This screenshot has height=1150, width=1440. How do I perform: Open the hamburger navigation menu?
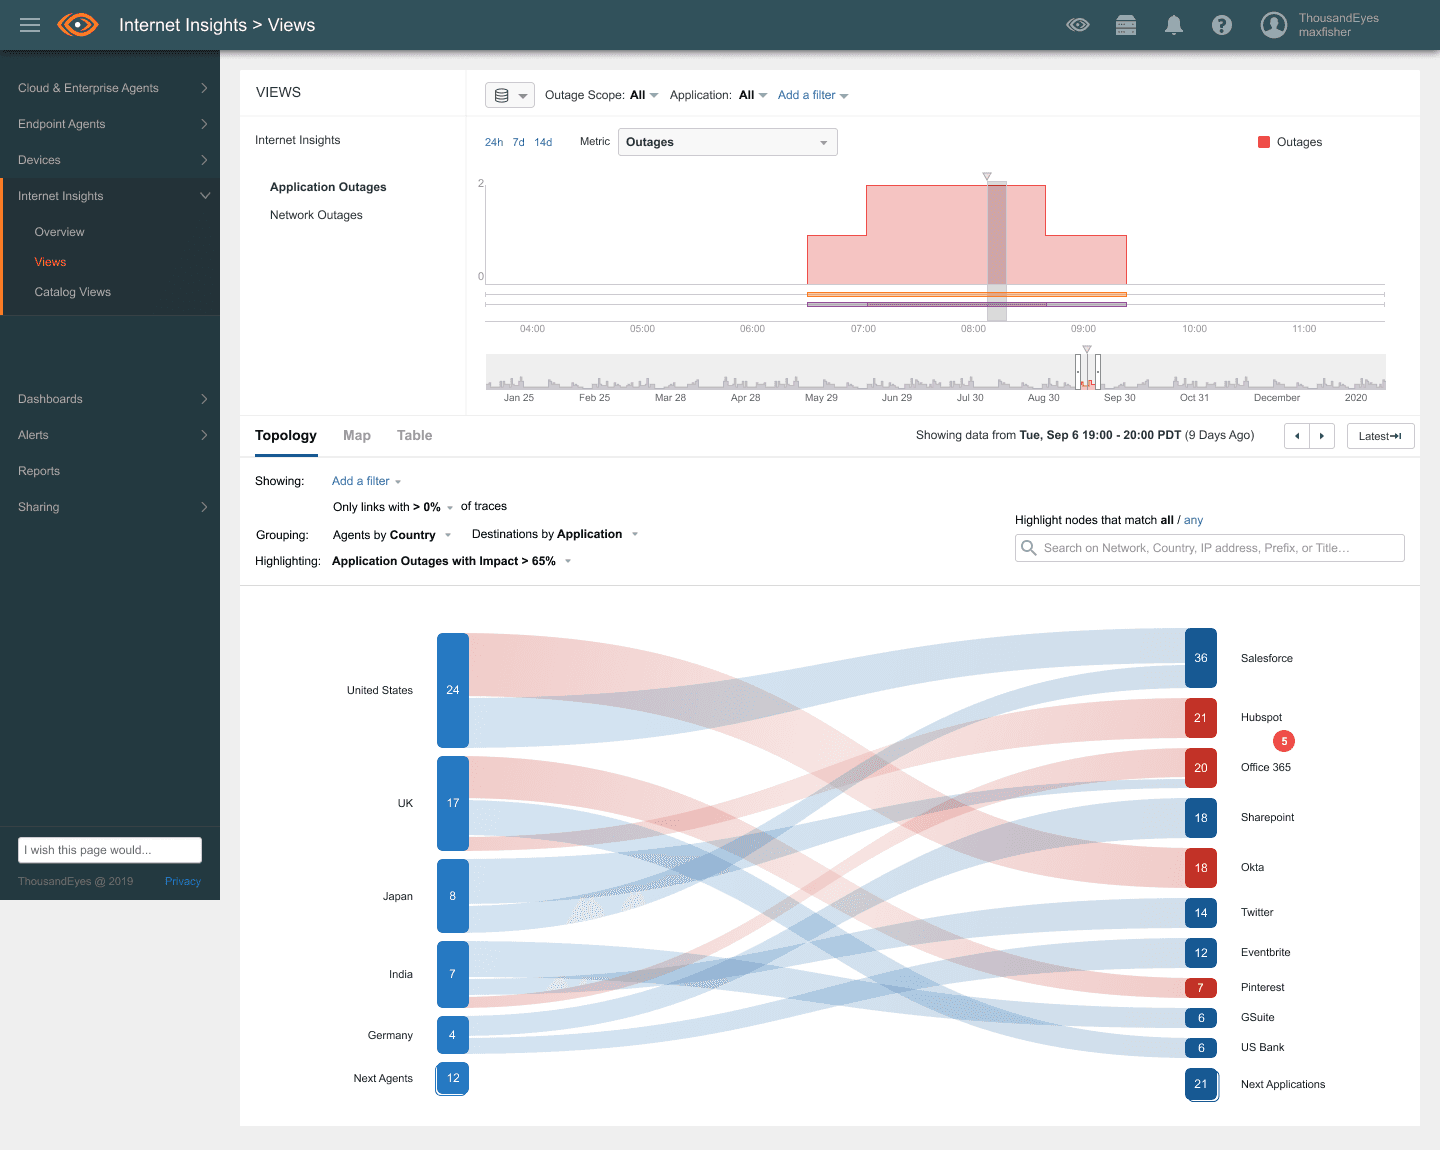(x=30, y=25)
